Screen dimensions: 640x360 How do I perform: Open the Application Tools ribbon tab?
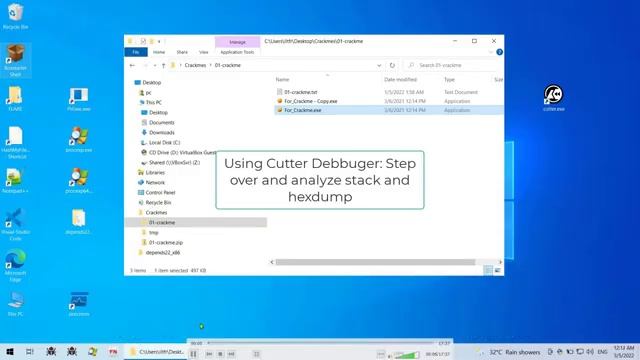coord(237,52)
